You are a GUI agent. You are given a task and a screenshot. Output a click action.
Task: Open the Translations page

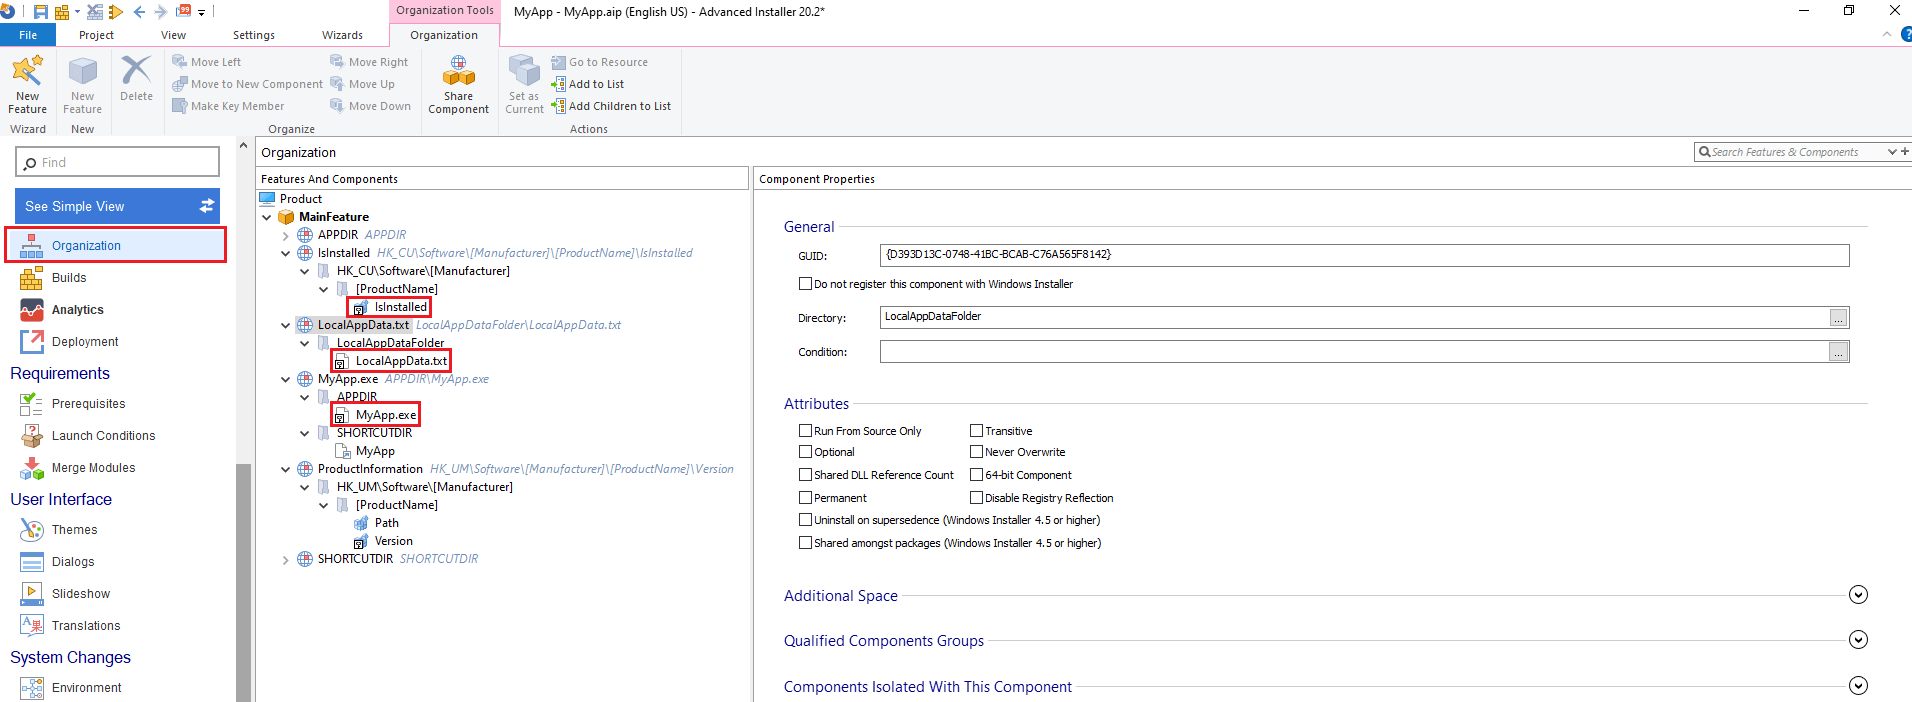pos(85,626)
